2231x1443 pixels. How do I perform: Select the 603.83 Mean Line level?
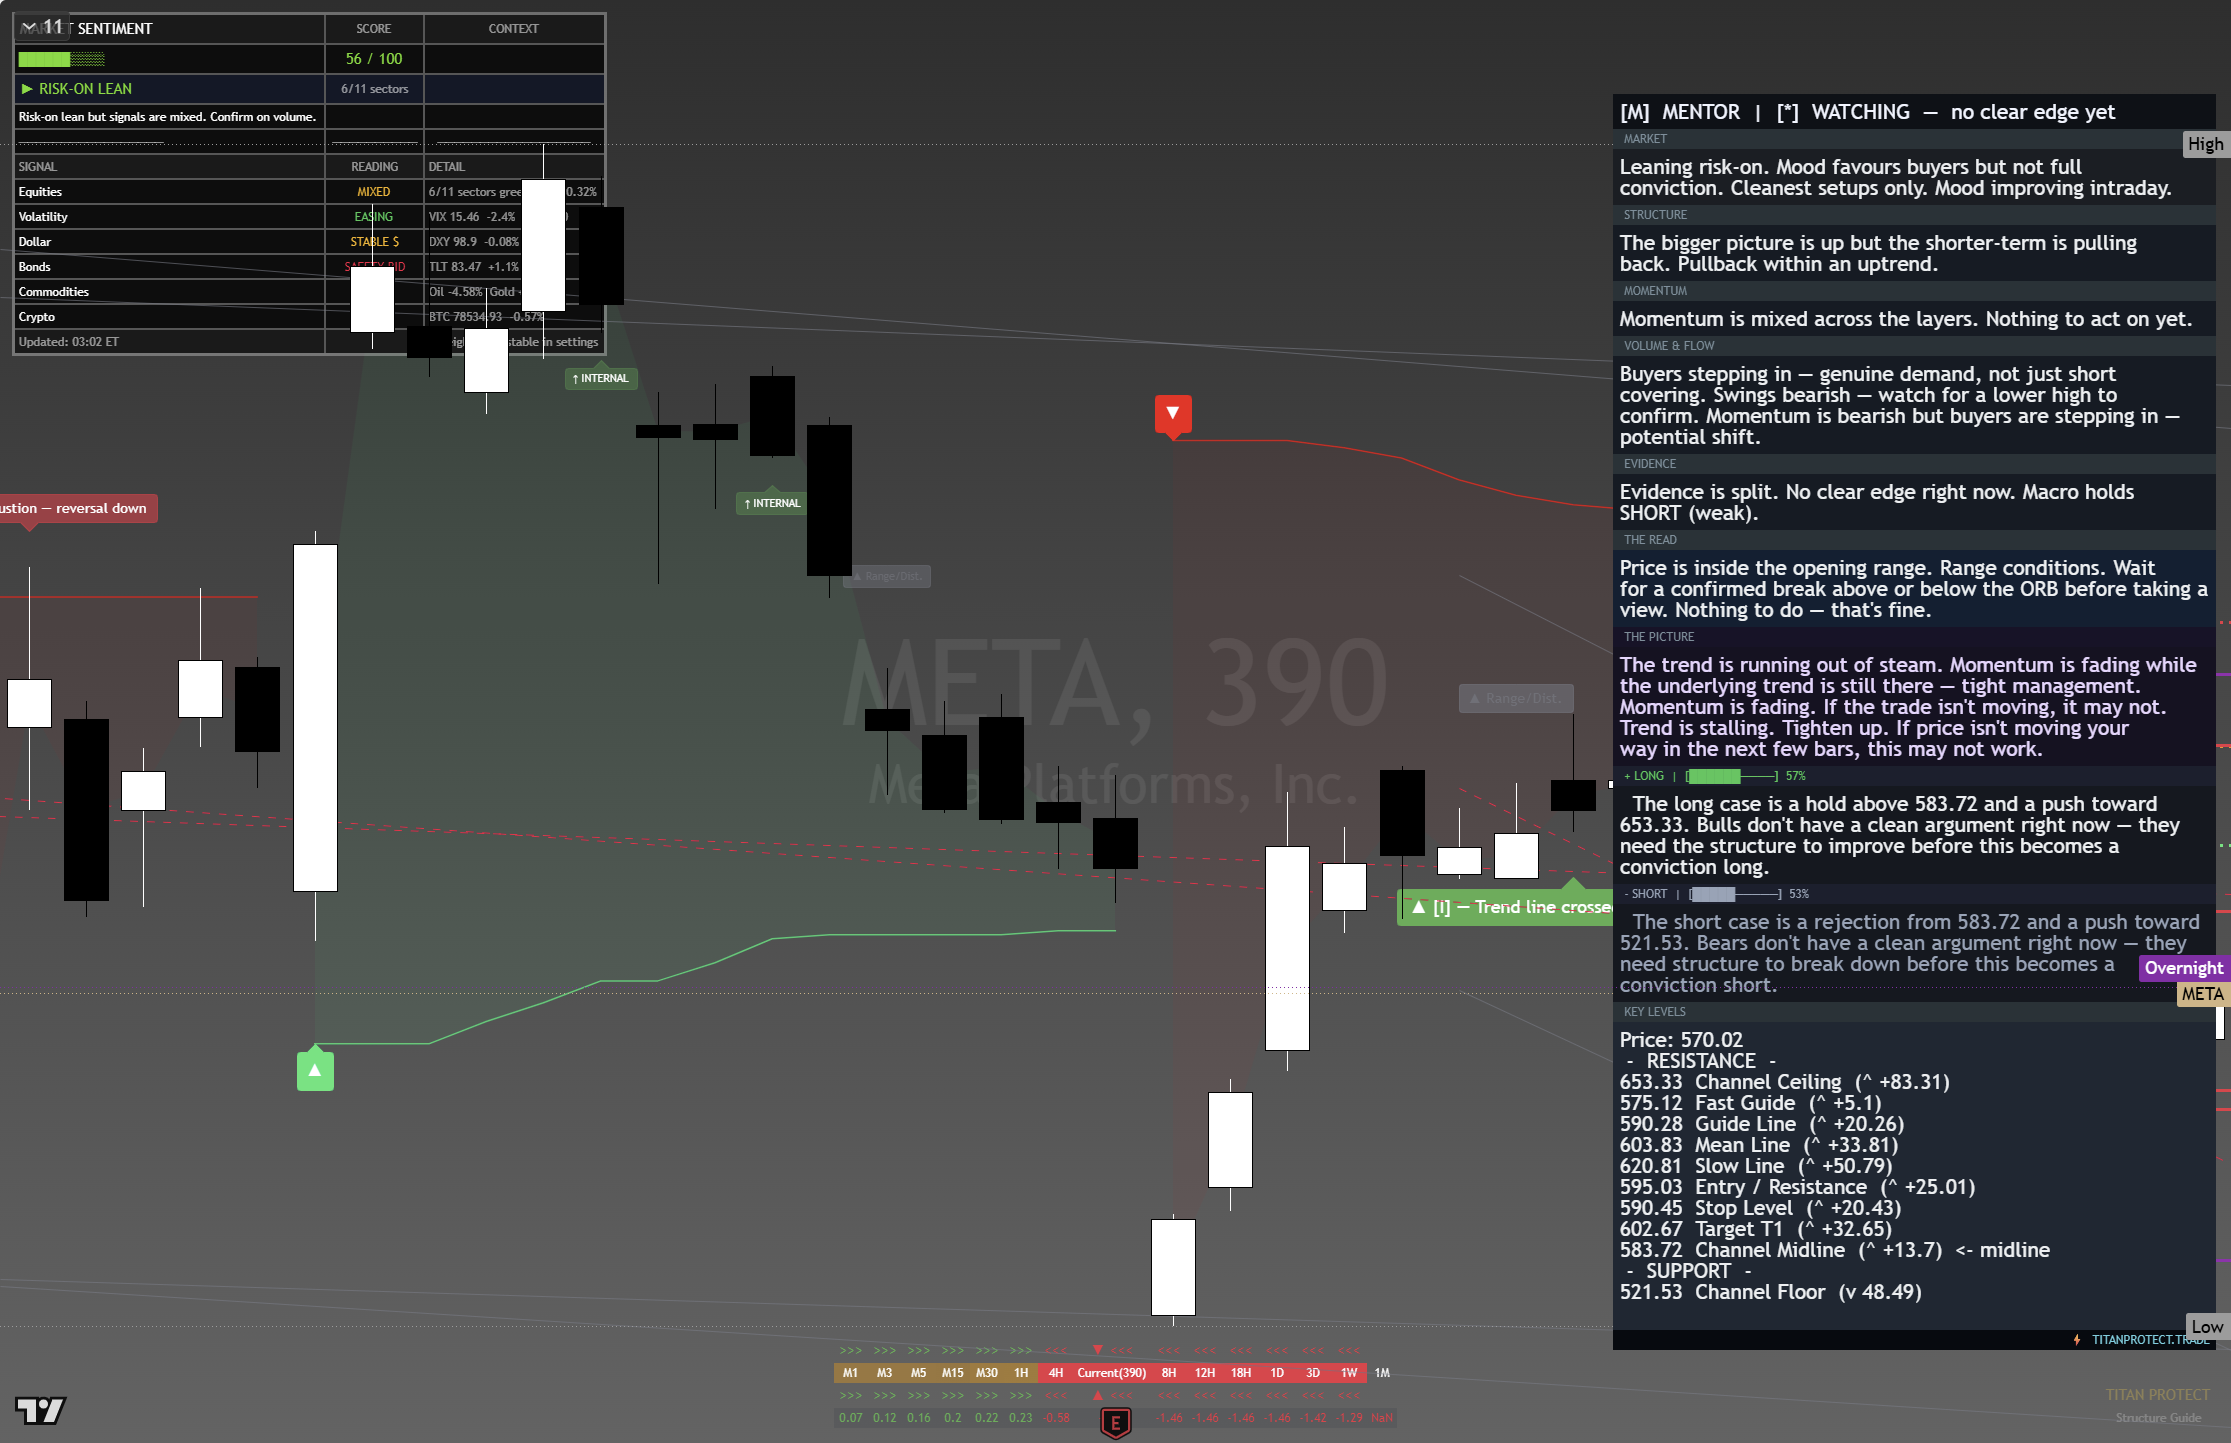[1758, 1145]
